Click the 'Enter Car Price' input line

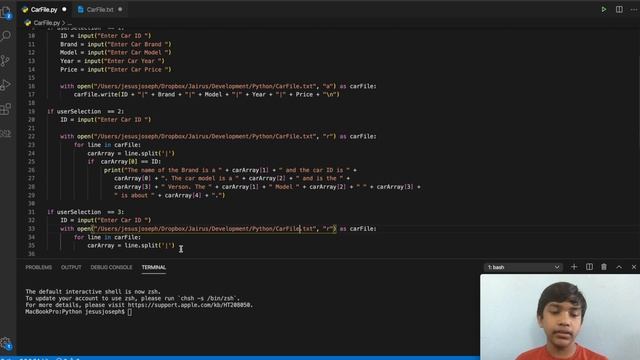coord(116,69)
